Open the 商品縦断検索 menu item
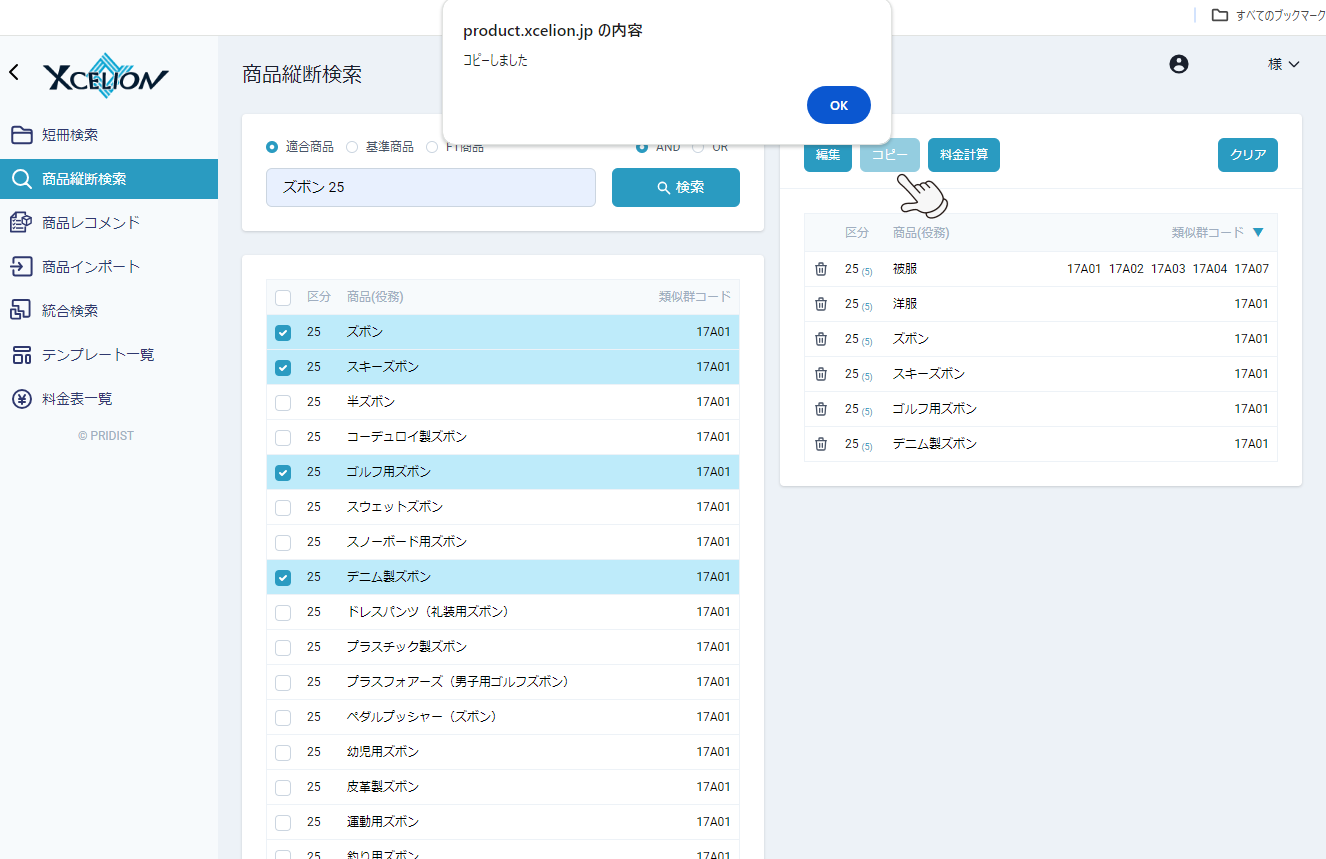 [109, 179]
